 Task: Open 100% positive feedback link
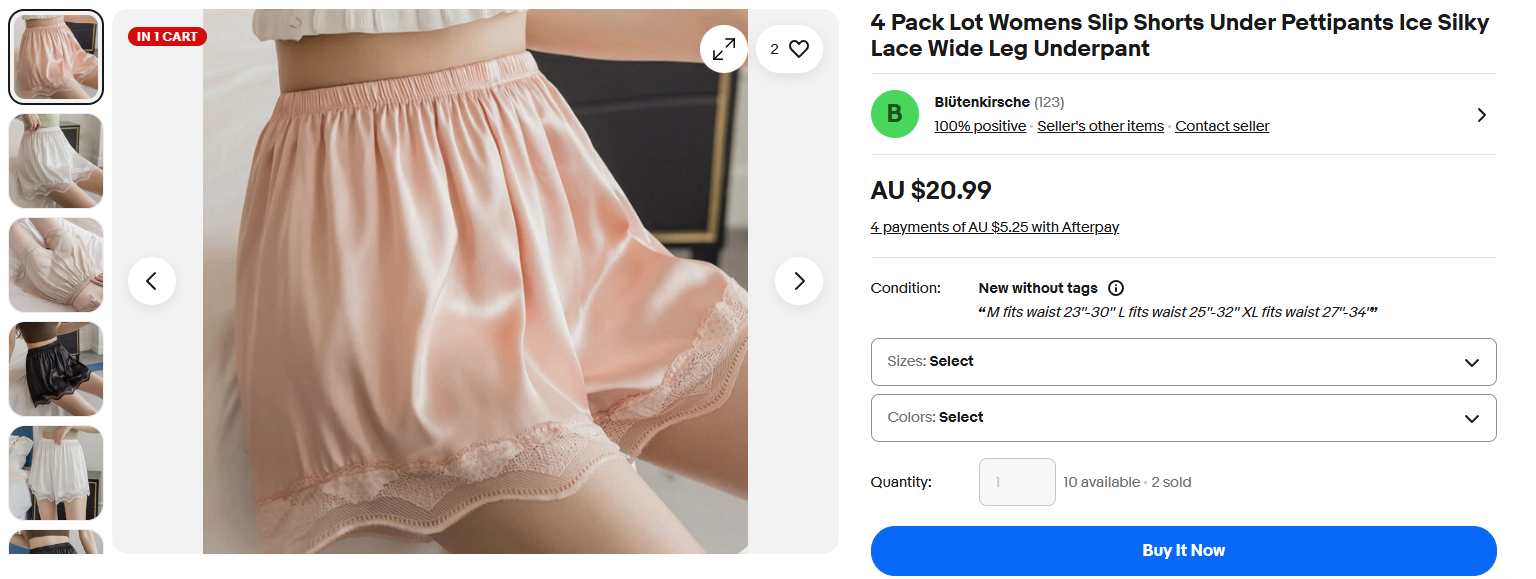tap(980, 126)
